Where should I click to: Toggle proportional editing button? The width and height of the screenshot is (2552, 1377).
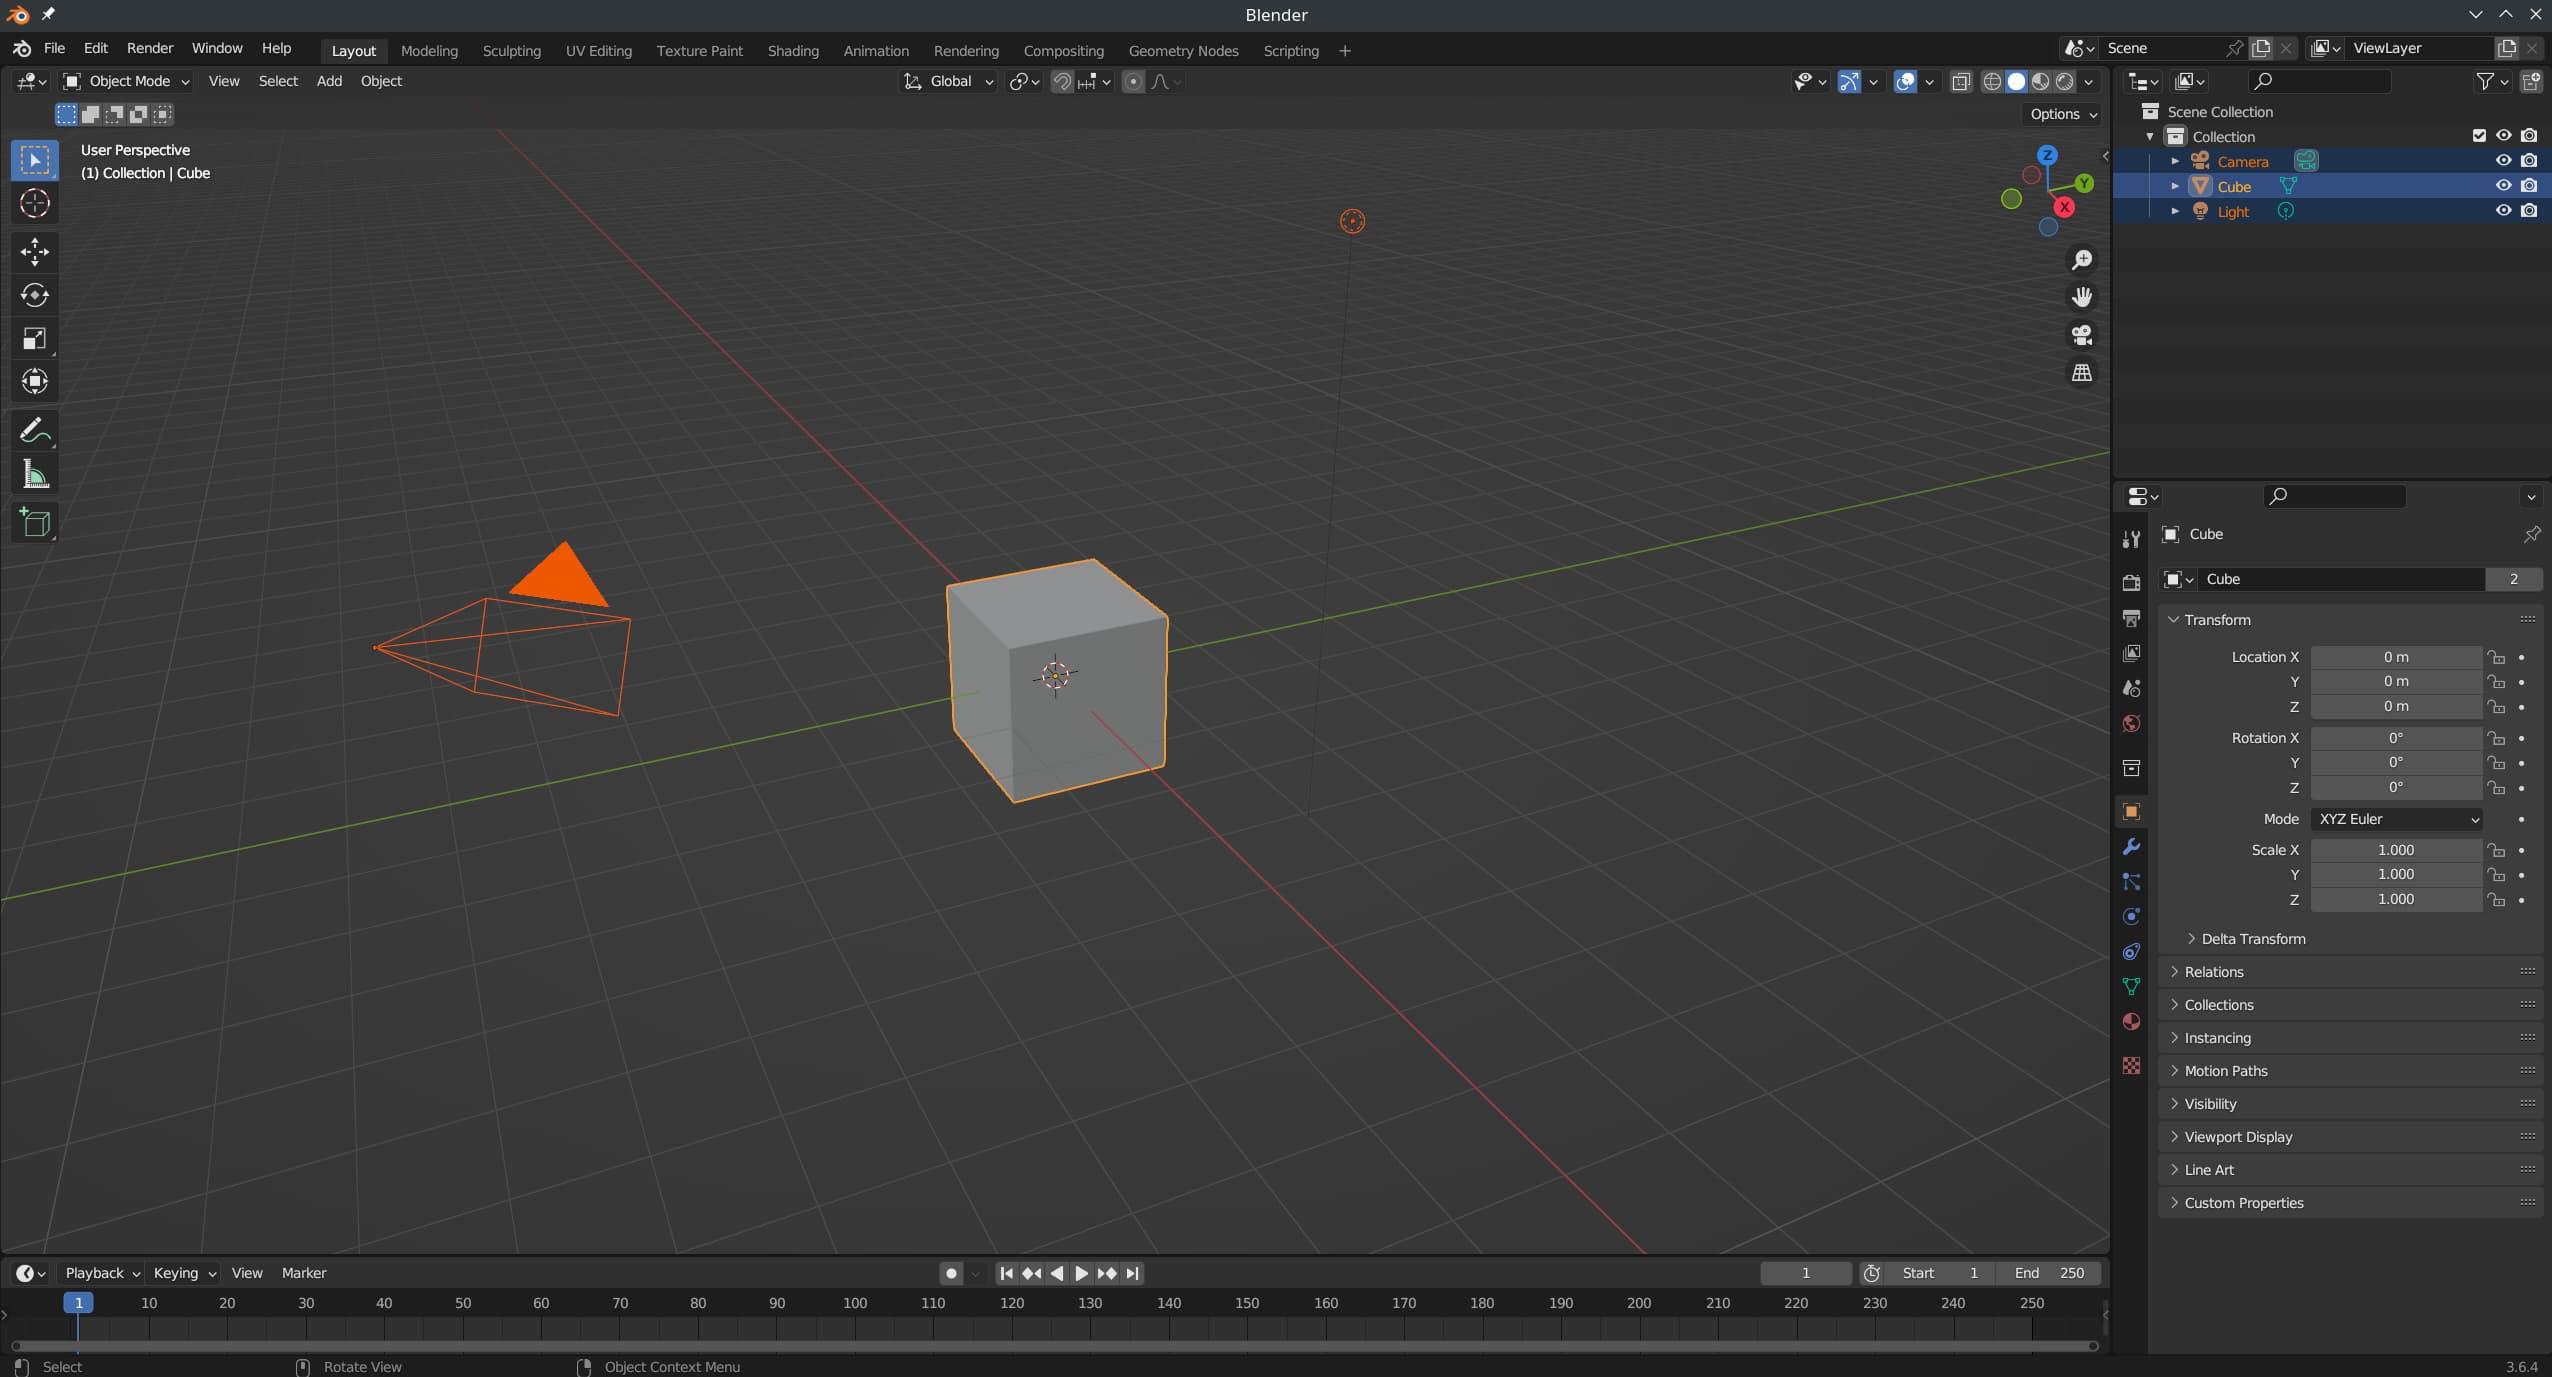1133,82
